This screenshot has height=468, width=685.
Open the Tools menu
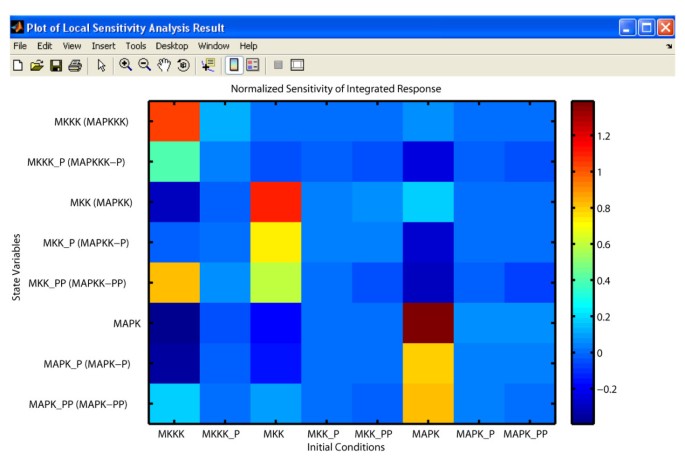[136, 46]
